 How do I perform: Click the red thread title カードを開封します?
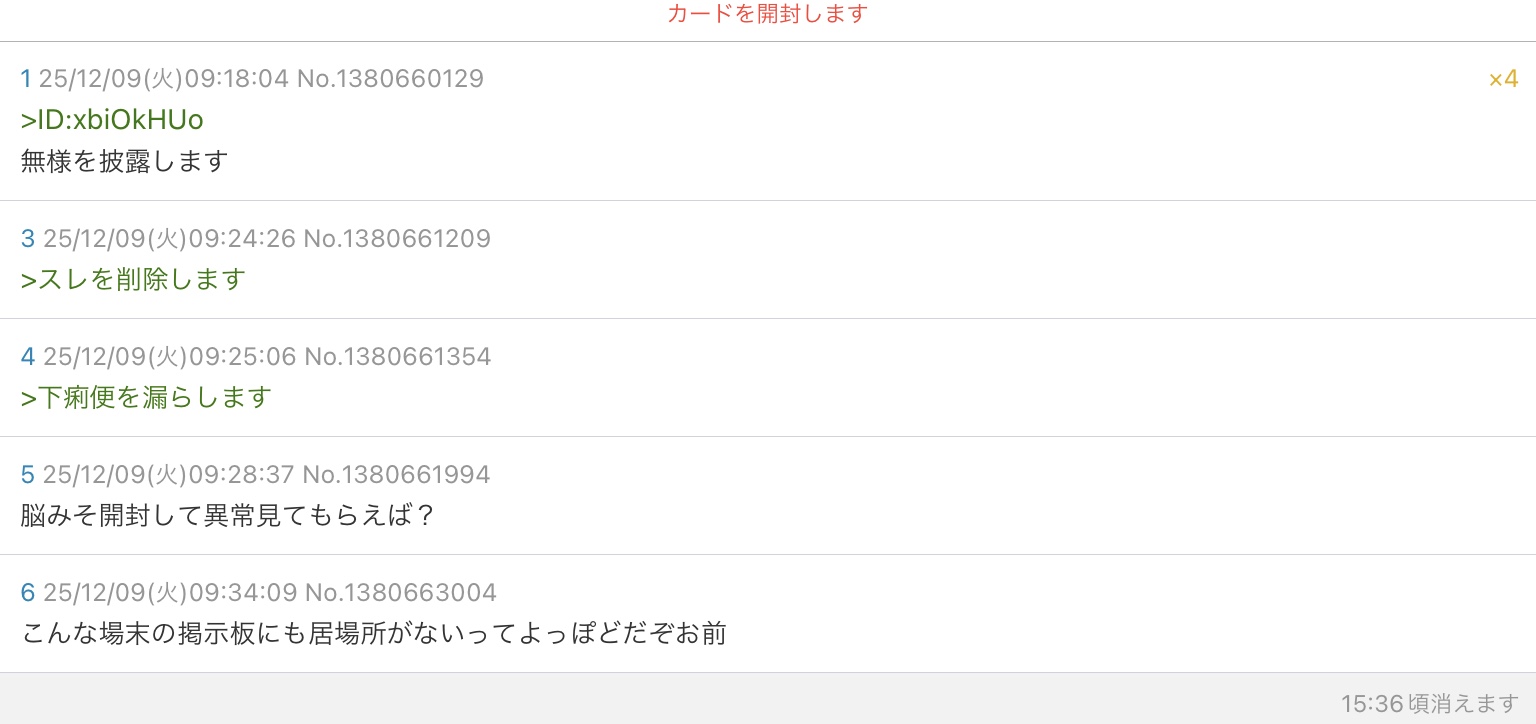[x=767, y=14]
